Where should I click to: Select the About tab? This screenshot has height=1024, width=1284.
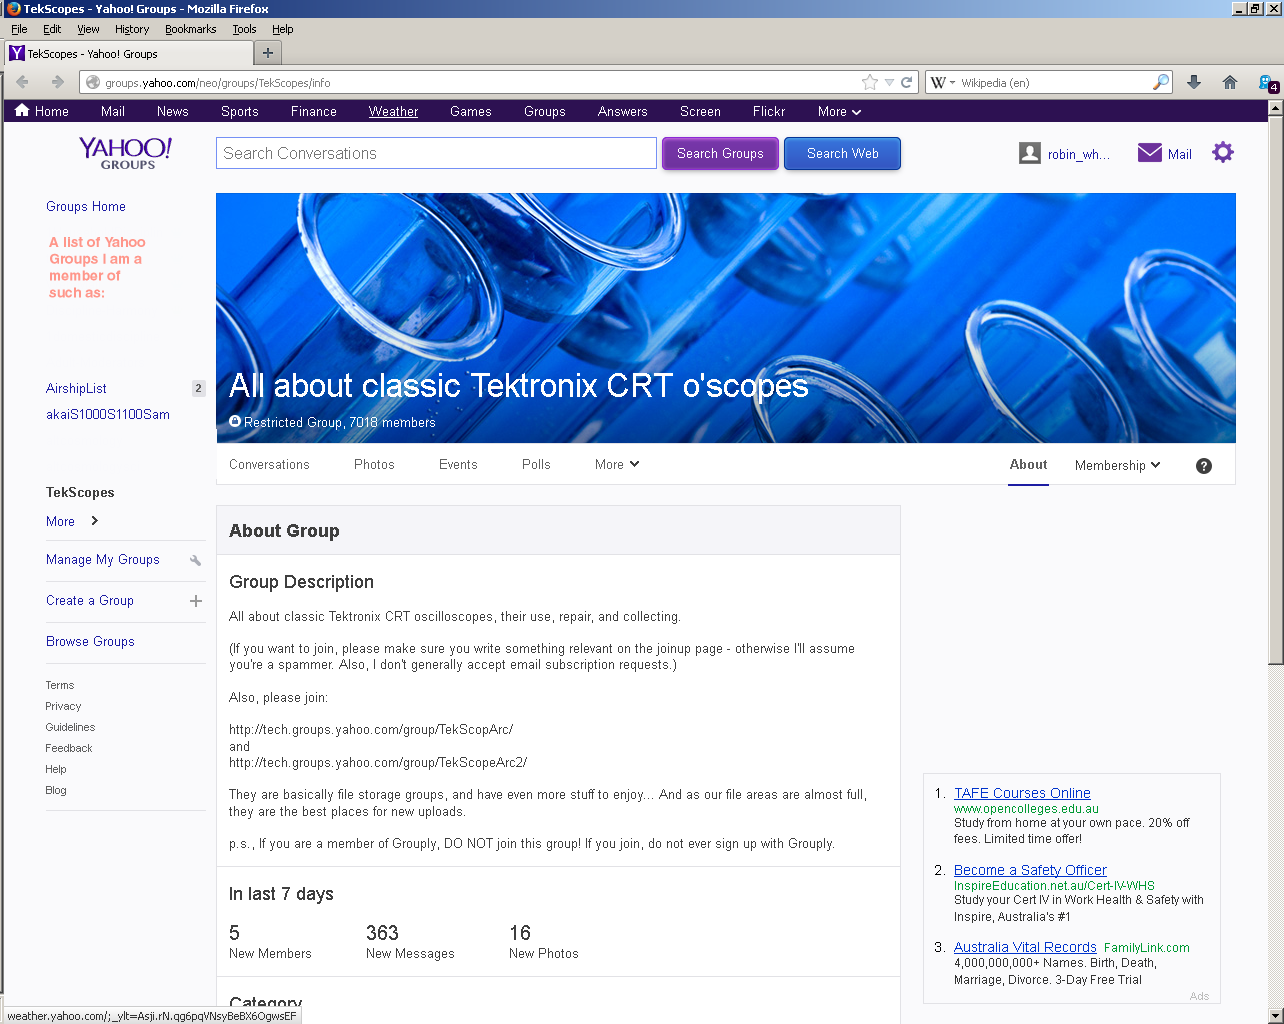tap(1028, 464)
